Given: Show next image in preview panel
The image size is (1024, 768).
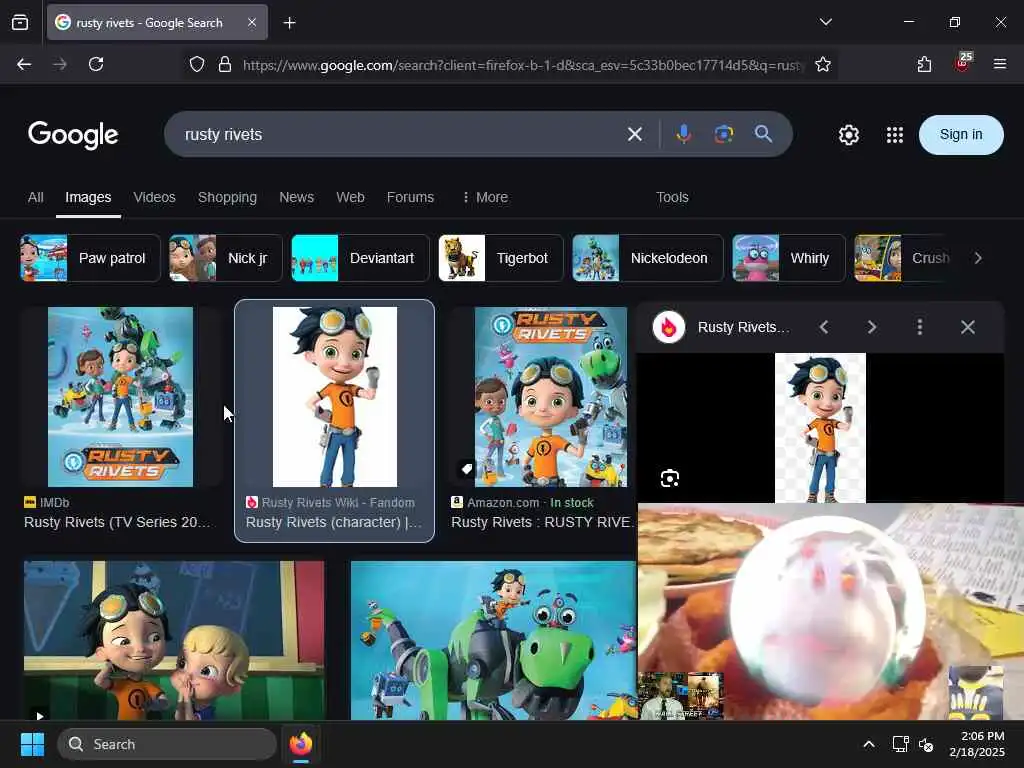Looking at the screenshot, I should [x=871, y=327].
